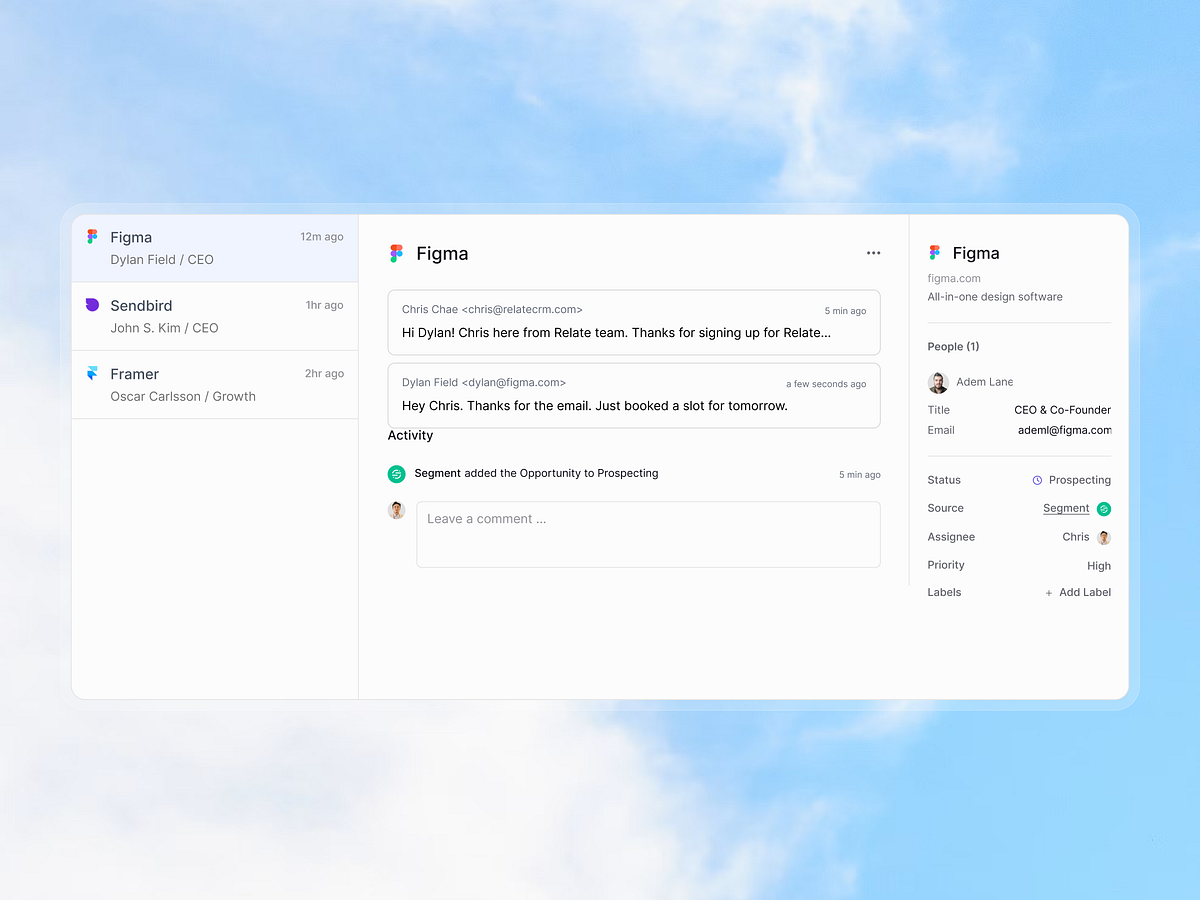Click the People (1) section heading

[953, 346]
